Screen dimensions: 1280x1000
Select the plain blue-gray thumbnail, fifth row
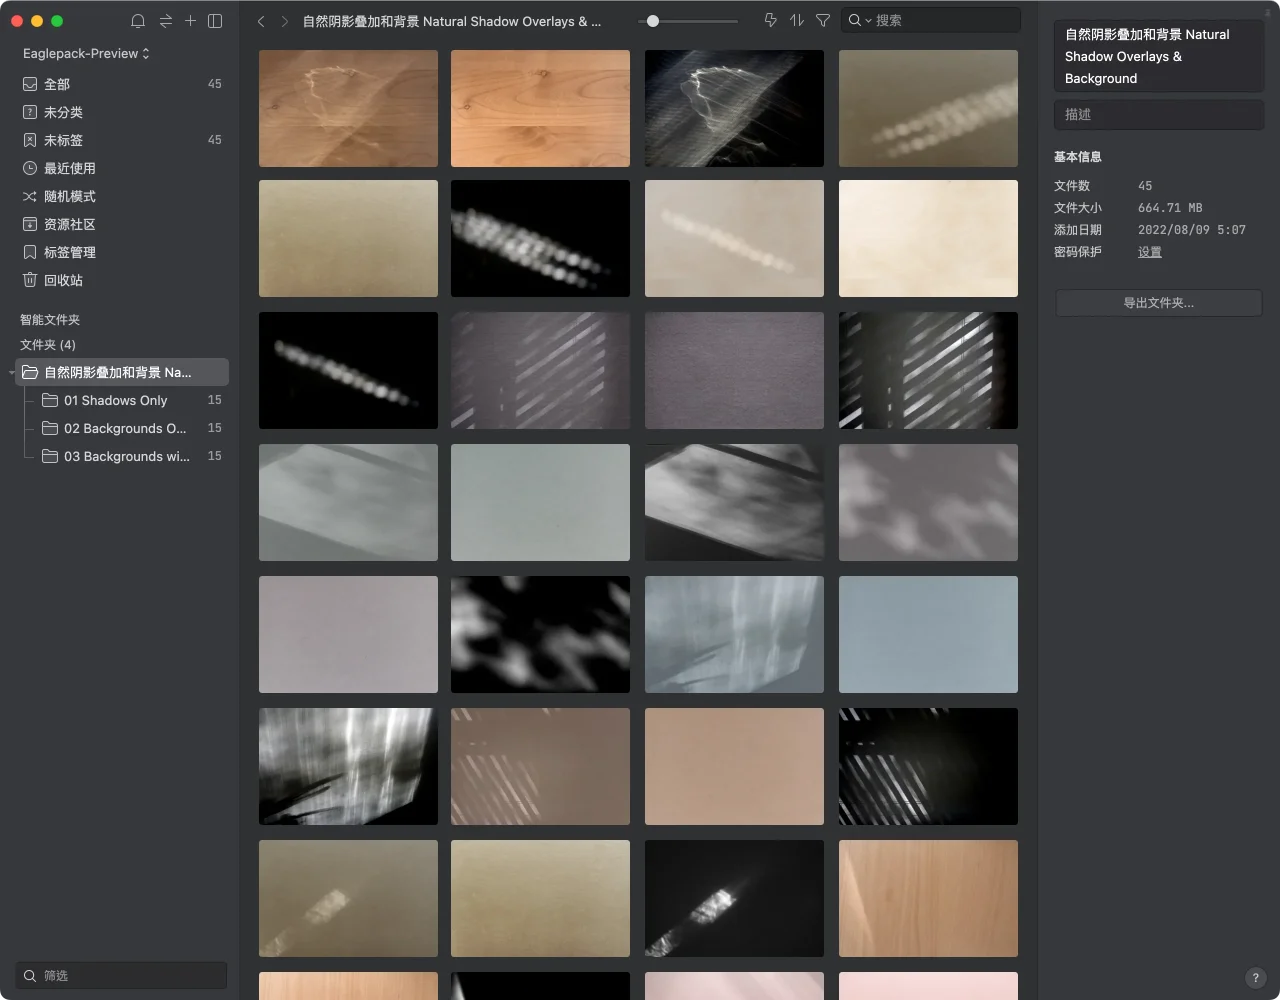pos(928,634)
